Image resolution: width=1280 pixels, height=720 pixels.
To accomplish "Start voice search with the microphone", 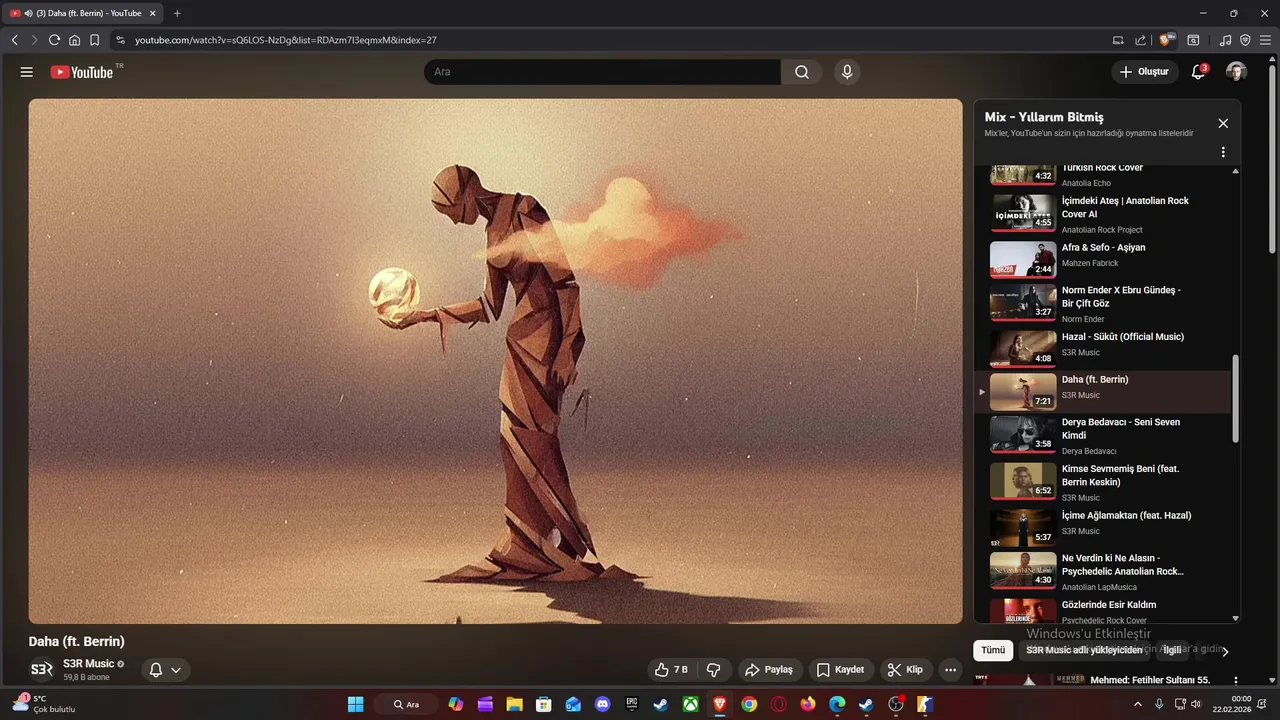I will click(847, 72).
